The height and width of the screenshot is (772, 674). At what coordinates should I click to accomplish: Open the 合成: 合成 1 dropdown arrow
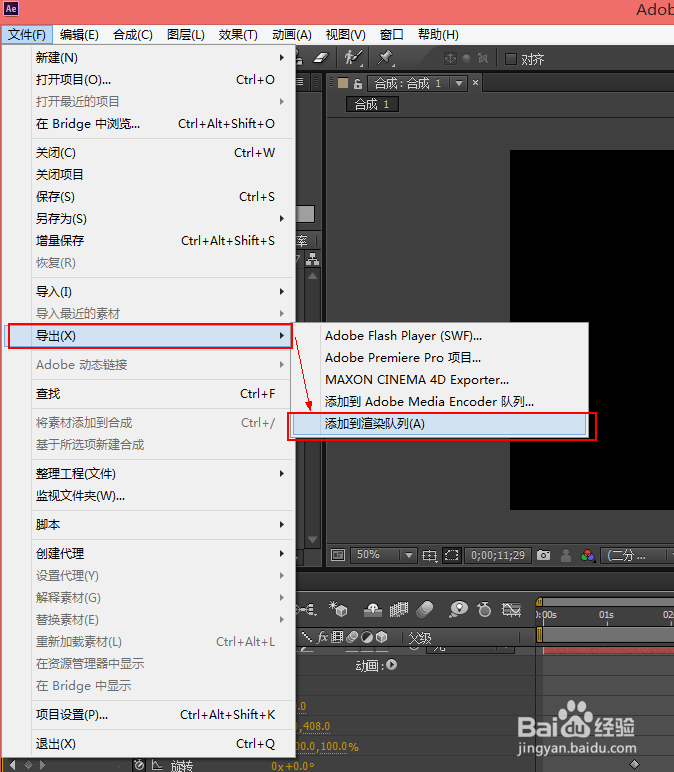459,83
